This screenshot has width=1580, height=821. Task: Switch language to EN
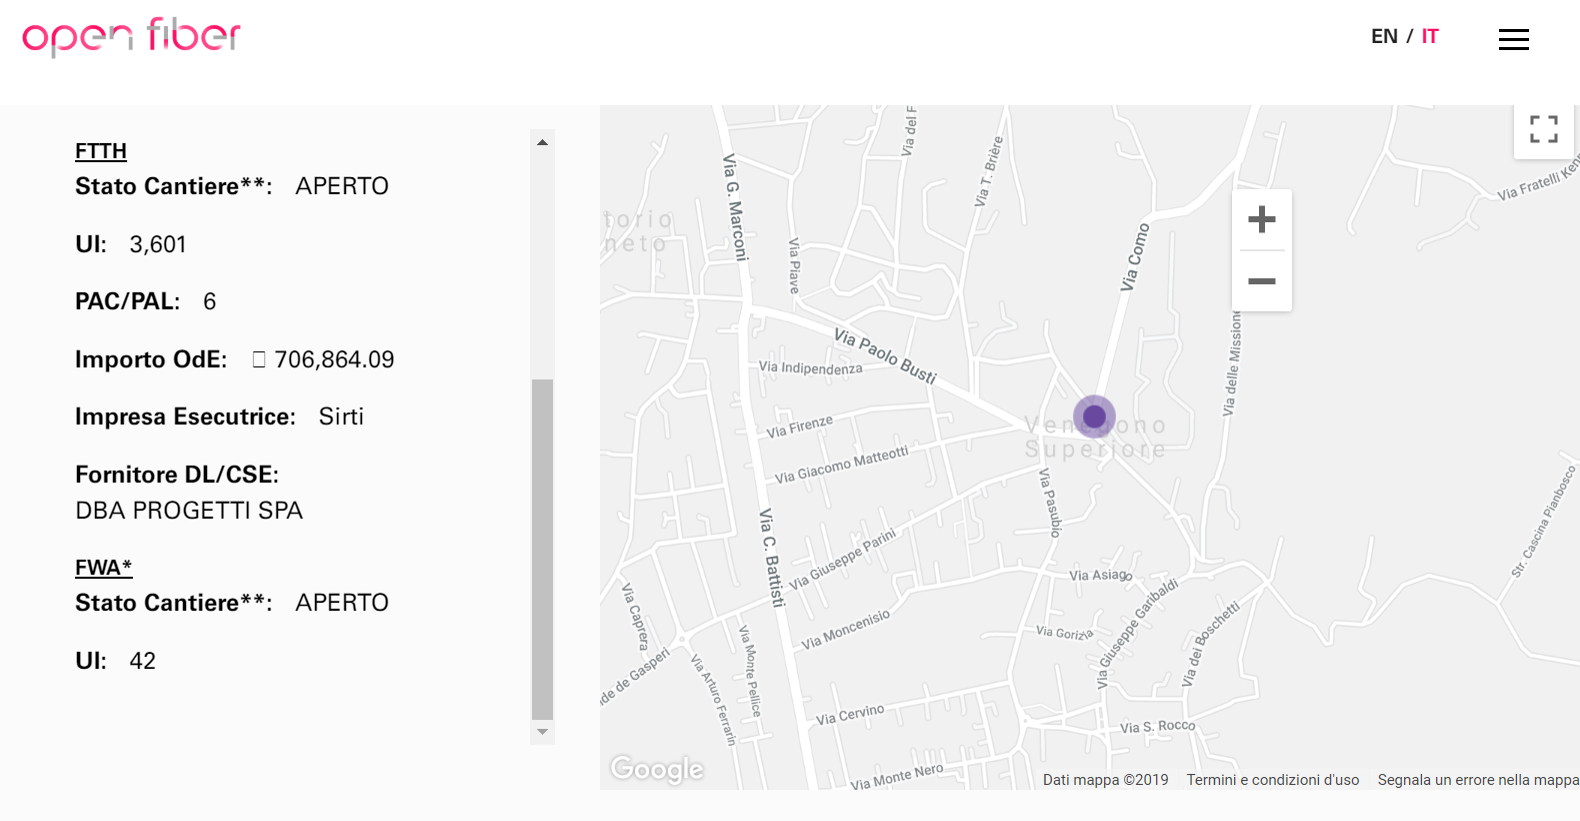point(1384,37)
